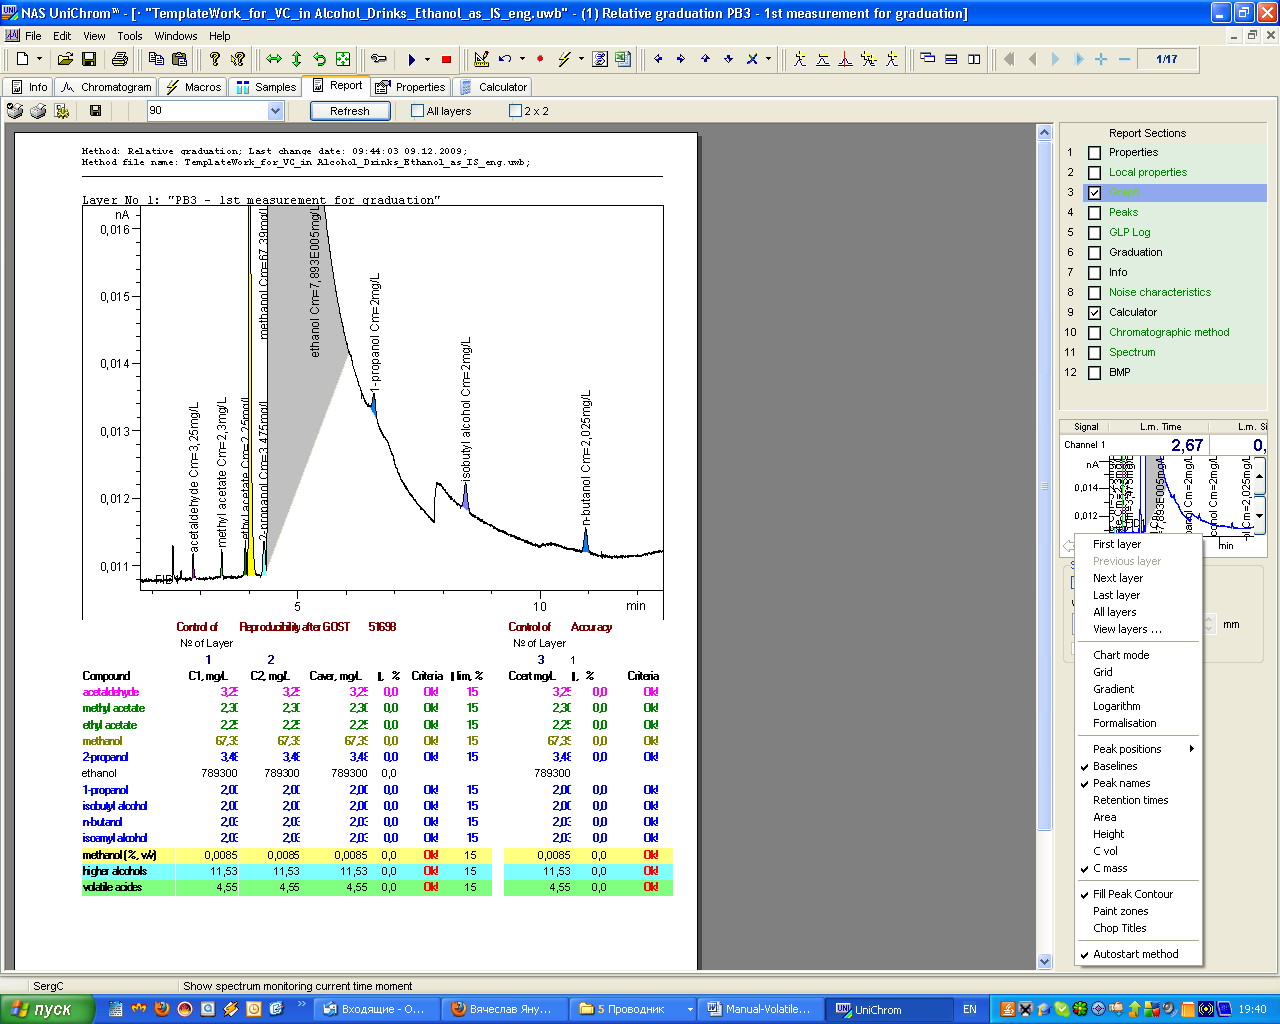Check the Local properties section box
Screen dimensions: 1280x1024
click(1094, 173)
